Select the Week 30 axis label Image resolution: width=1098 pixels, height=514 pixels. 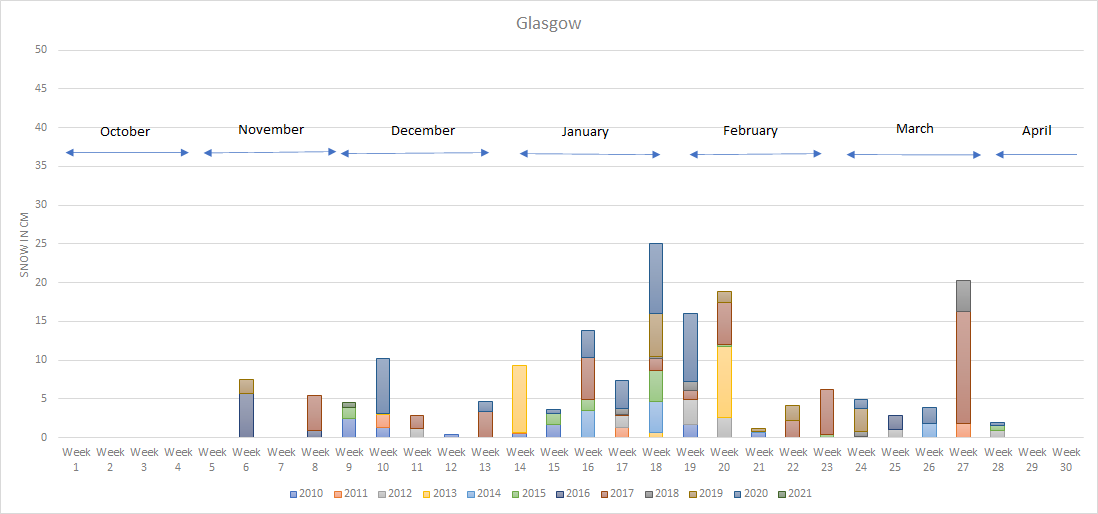pyautogui.click(x=1066, y=459)
